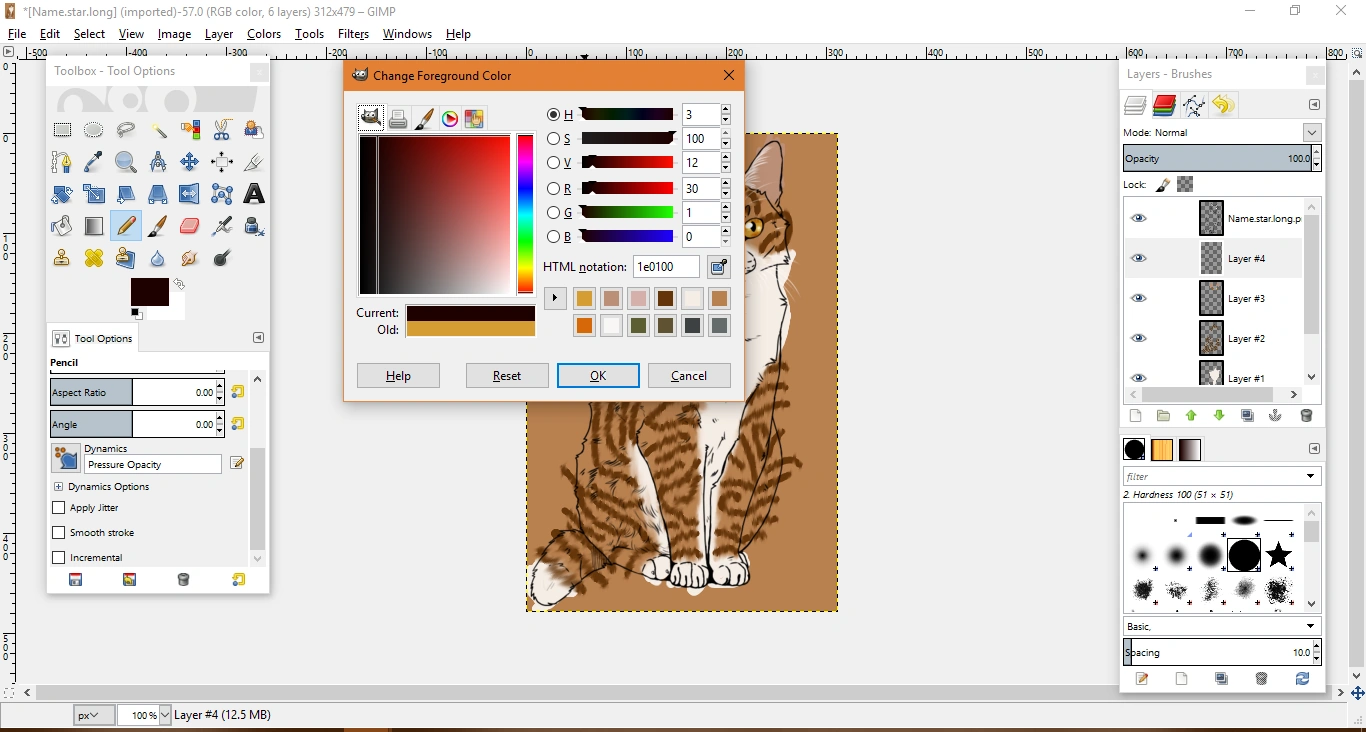Switch to the Watercolor color selector tab
Viewport: 1366px width, 732px height.
pyautogui.click(x=424, y=119)
